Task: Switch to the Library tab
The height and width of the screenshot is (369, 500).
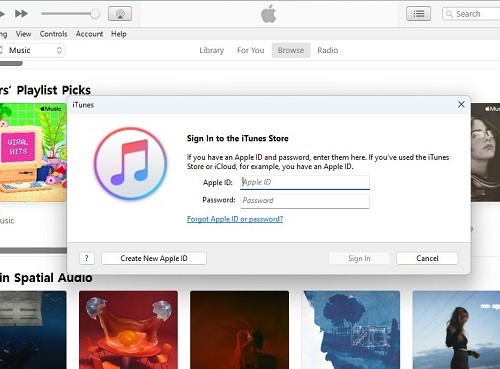Action: 212,50
